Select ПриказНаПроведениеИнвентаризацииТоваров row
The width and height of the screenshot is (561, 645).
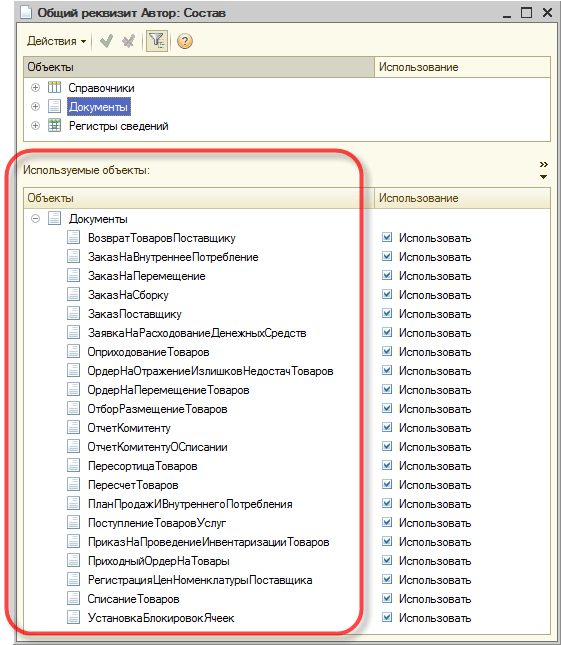pos(209,542)
